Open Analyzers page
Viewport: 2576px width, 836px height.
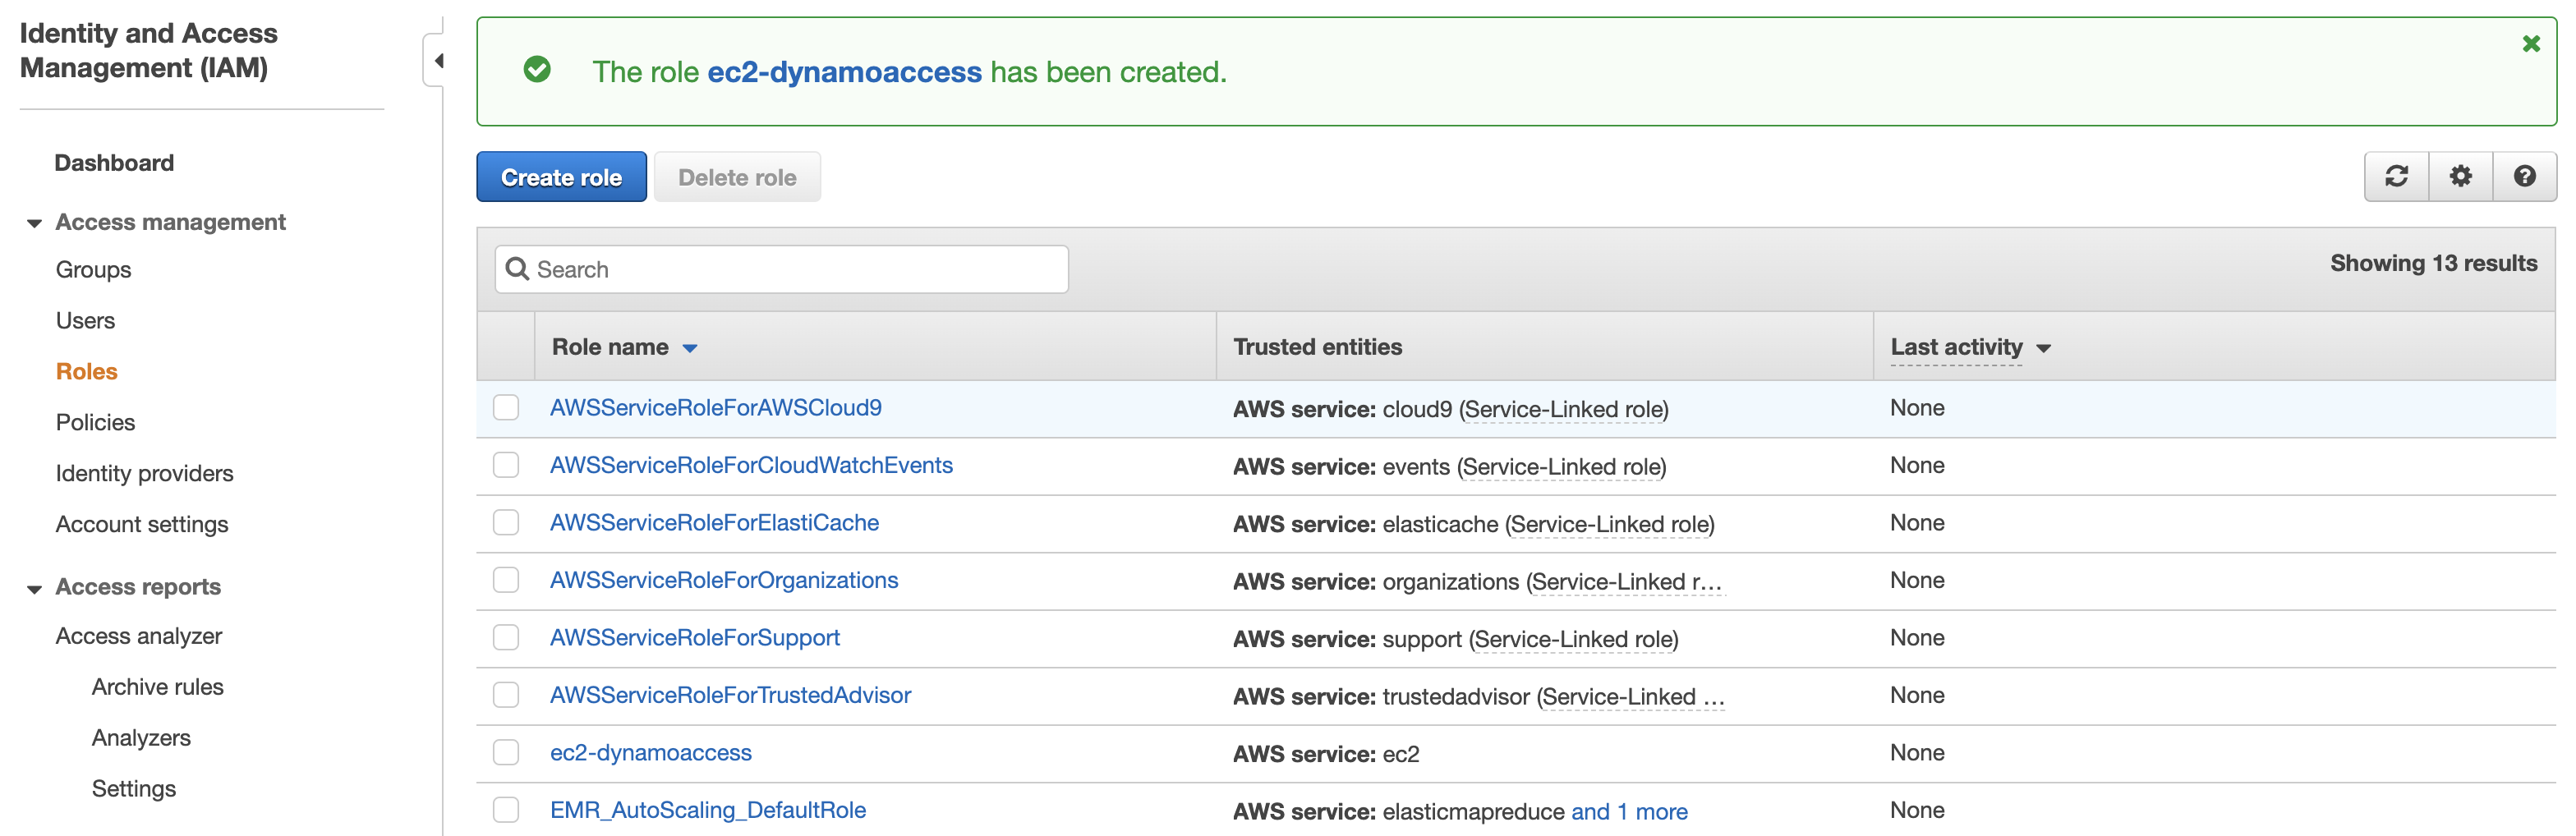click(x=141, y=738)
